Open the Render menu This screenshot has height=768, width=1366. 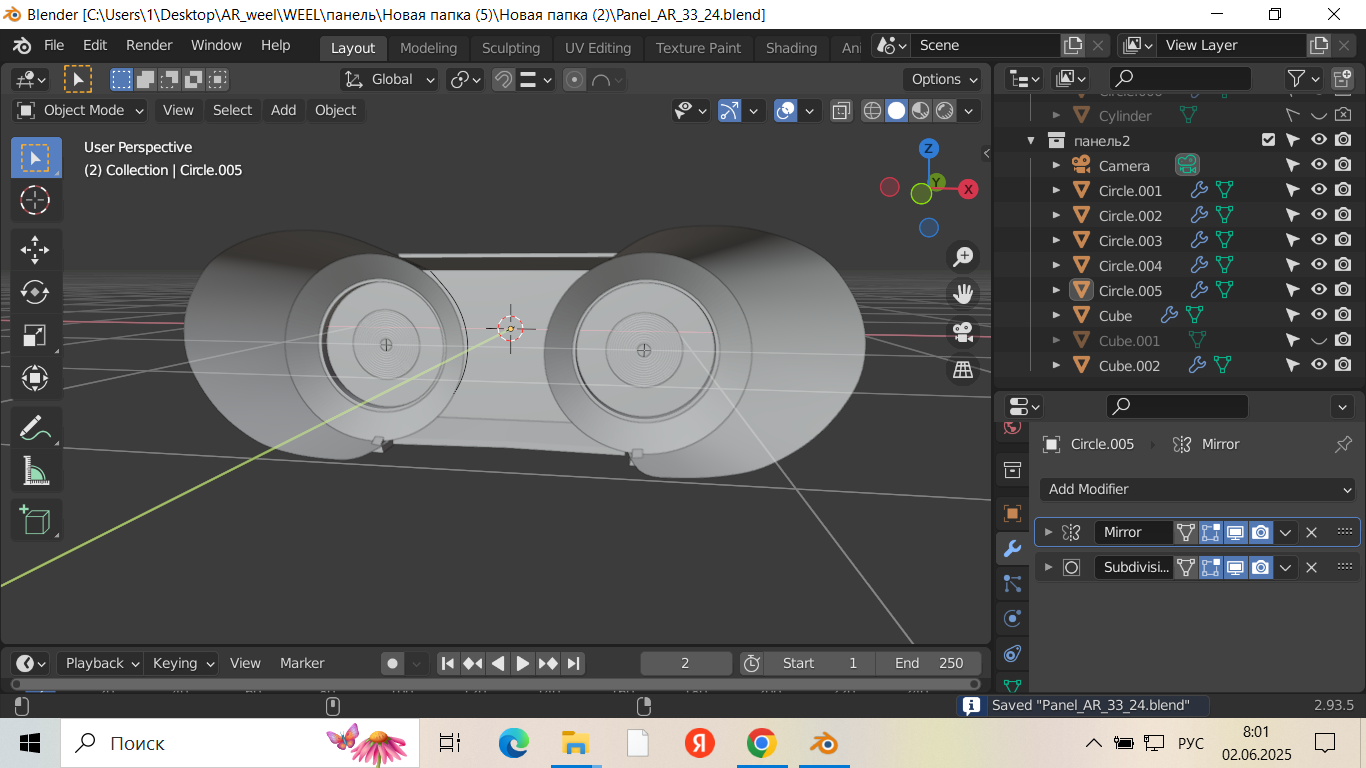coord(149,45)
